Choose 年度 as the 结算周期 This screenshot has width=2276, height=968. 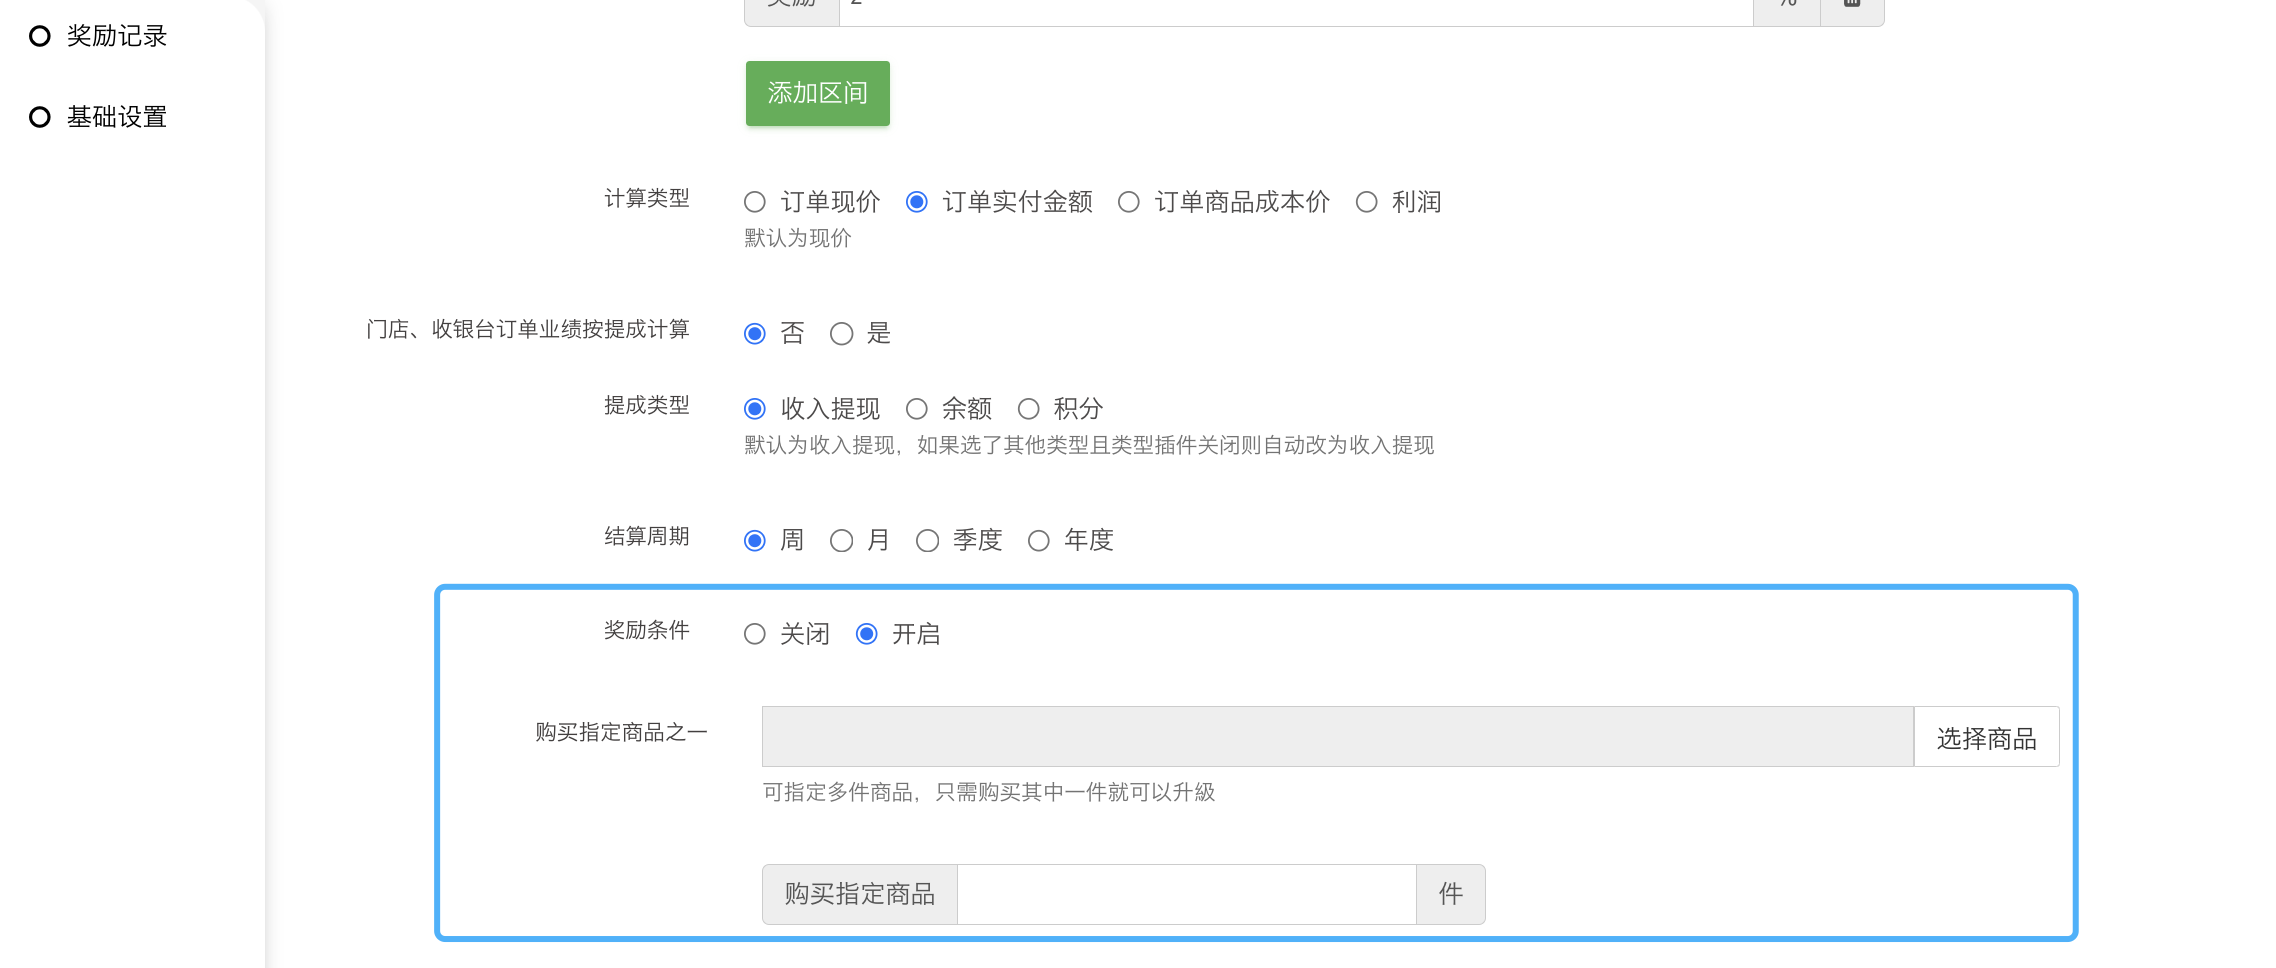tap(1039, 541)
